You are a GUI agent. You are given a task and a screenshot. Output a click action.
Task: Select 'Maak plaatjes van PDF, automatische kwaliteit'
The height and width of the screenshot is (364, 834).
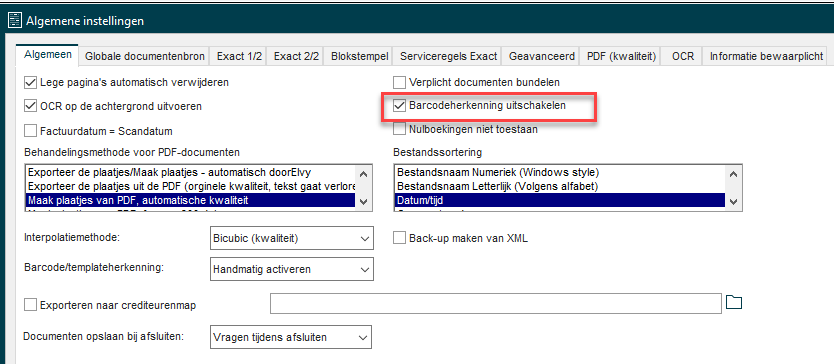tap(190, 200)
